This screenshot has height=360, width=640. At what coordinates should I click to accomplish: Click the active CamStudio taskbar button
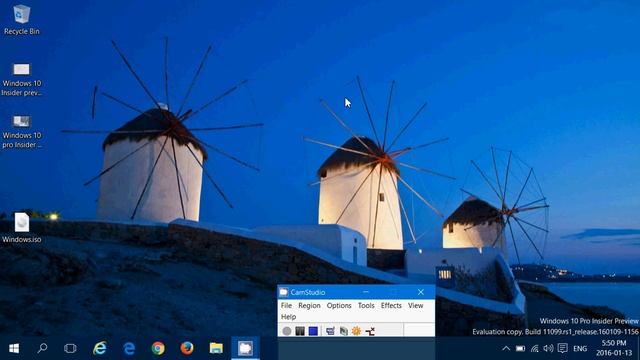click(245, 348)
